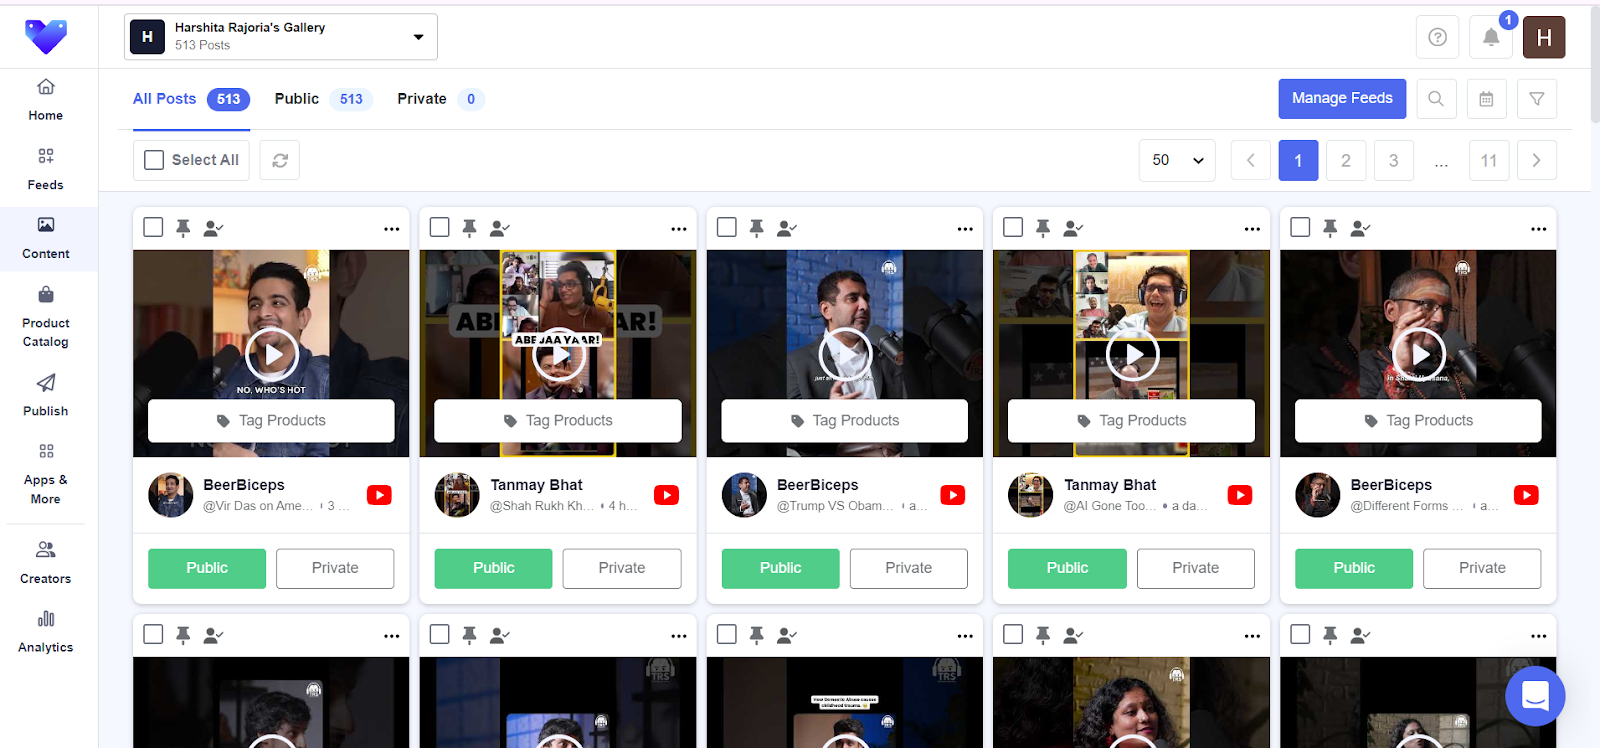This screenshot has height=748, width=1600.
Task: Open the calendar date filter
Action: (x=1486, y=98)
